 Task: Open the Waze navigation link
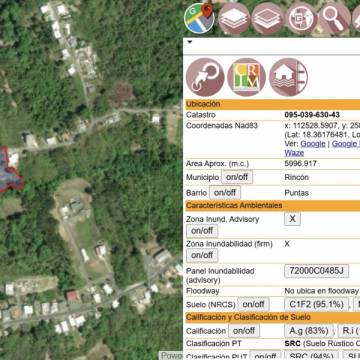pyautogui.click(x=294, y=153)
